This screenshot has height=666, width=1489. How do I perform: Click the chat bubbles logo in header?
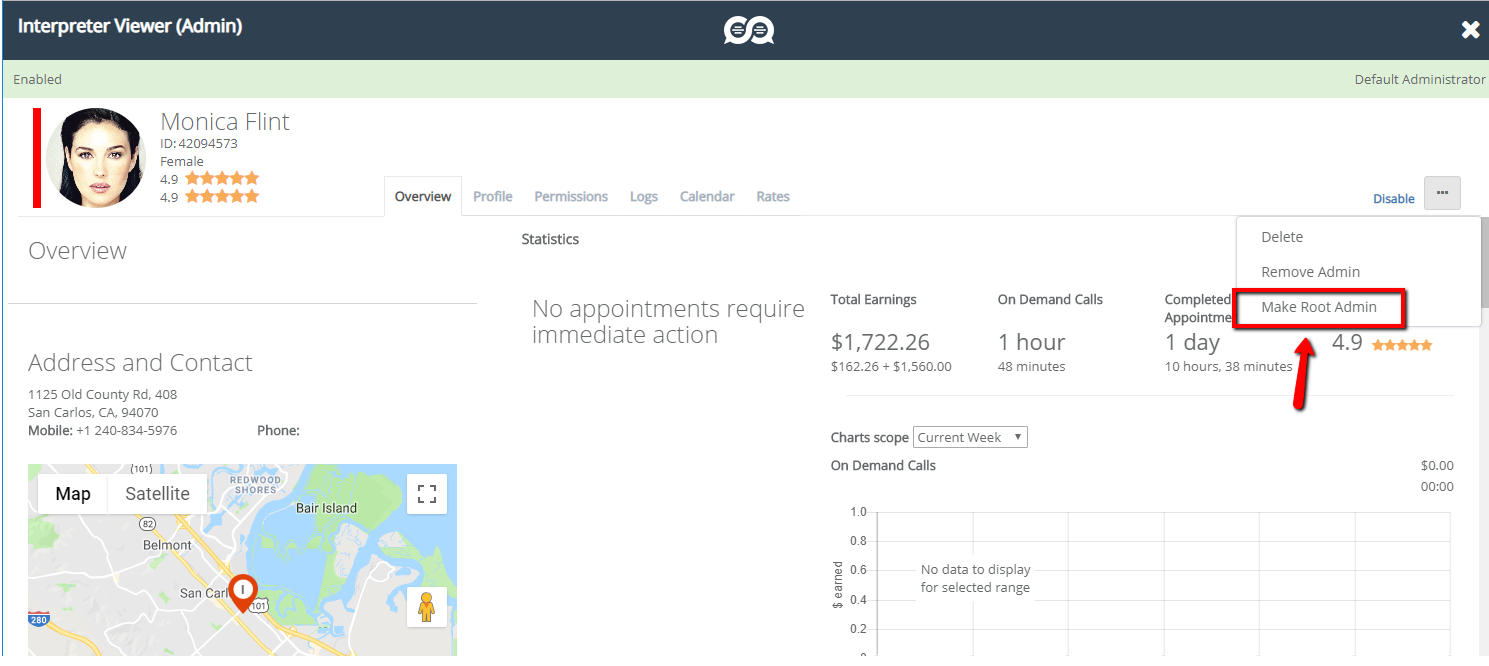[x=749, y=30]
